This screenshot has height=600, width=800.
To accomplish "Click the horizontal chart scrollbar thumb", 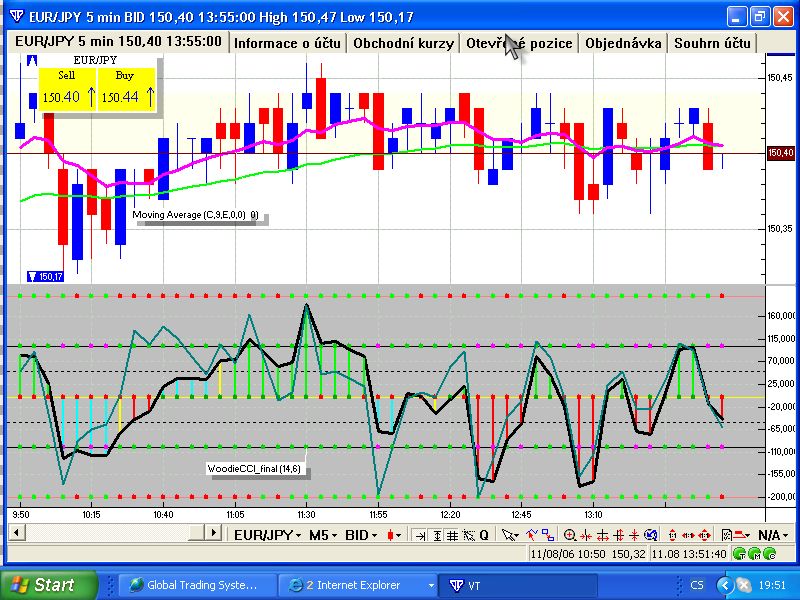I will pyautogui.click(x=197, y=533).
